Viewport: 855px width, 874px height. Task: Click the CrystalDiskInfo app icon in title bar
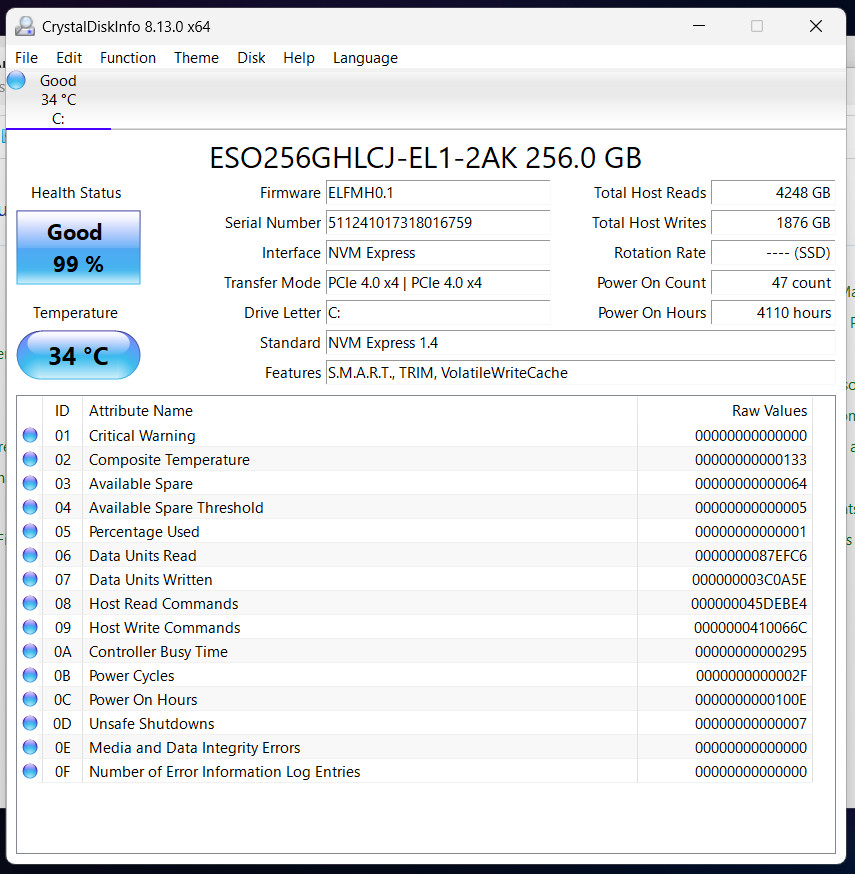(x=25, y=26)
